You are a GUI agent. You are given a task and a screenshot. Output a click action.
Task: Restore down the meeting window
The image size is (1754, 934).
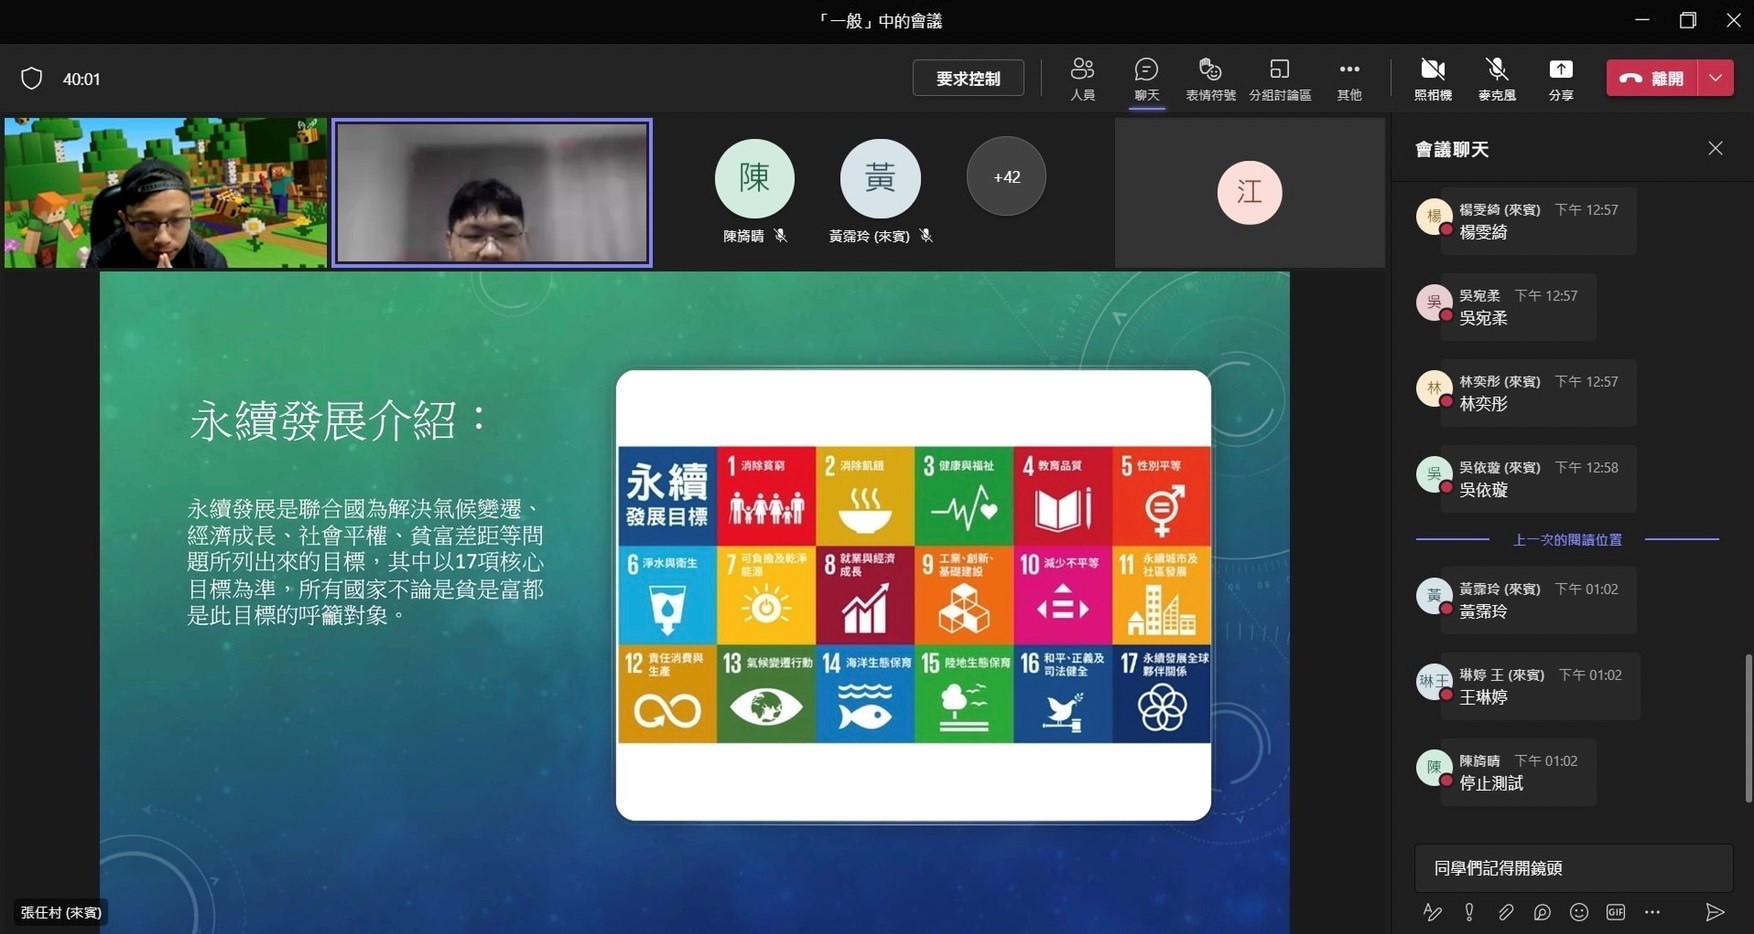[1688, 20]
